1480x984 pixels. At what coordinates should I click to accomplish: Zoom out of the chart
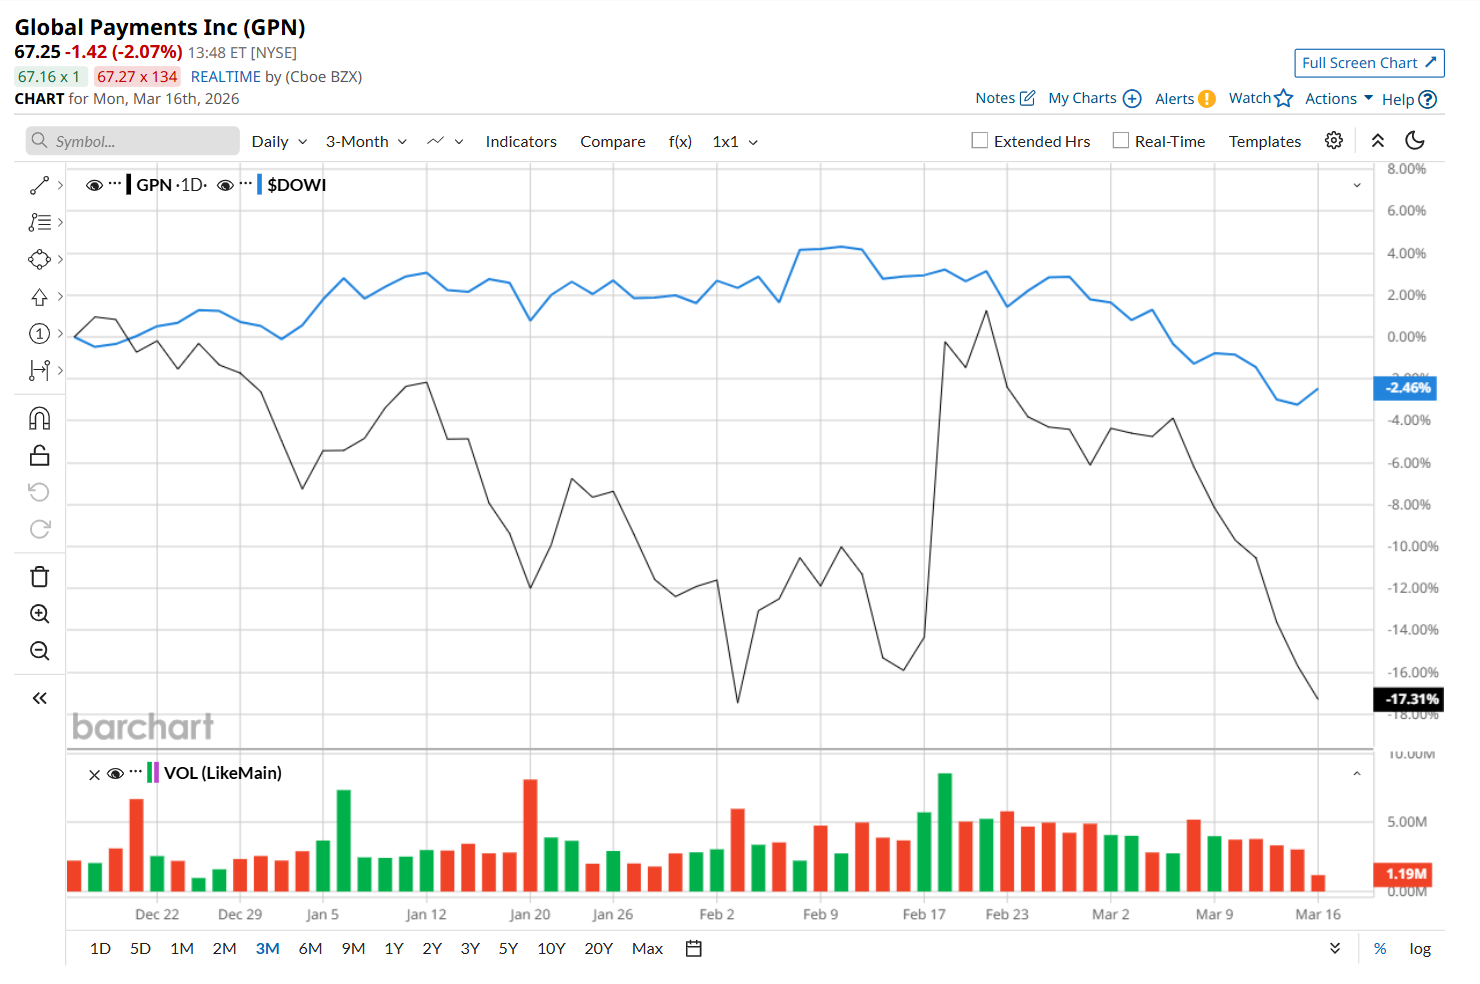39,650
